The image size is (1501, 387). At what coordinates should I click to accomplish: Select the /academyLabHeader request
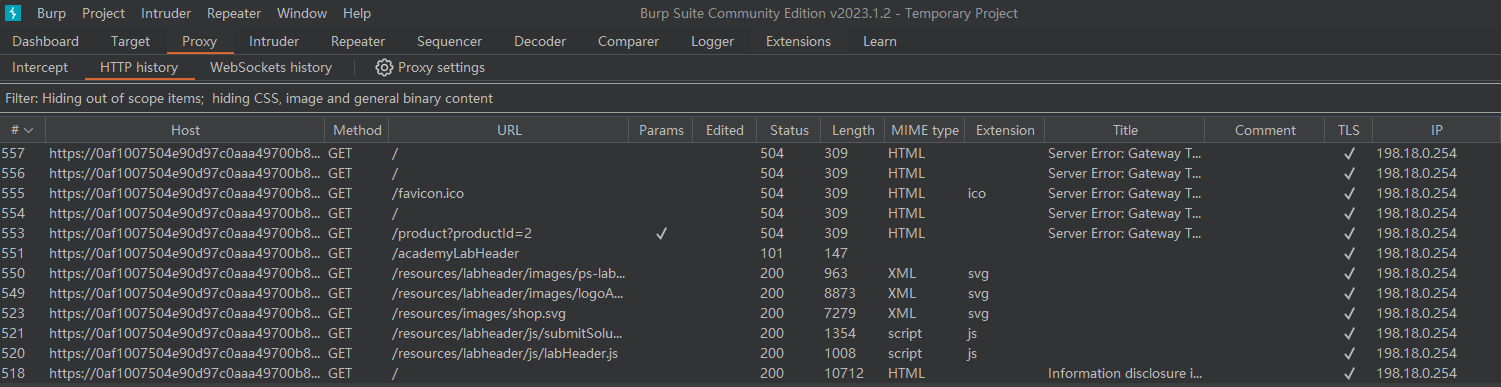[455, 253]
